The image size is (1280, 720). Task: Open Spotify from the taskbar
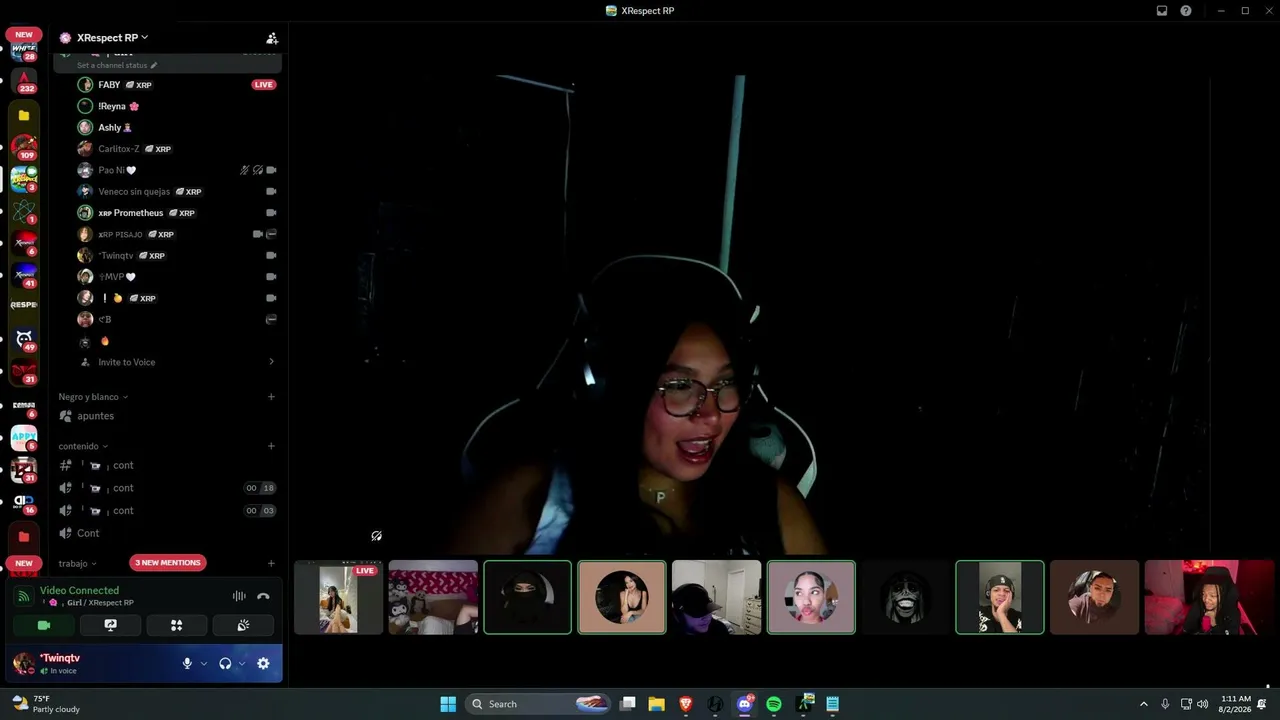pyautogui.click(x=774, y=704)
